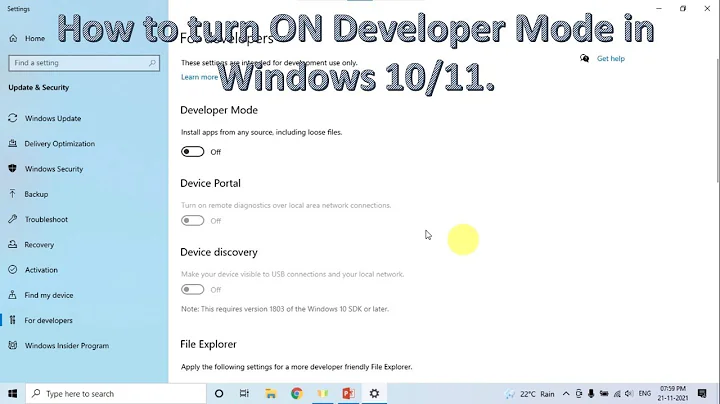Open the volume speaker tray icon

click(x=629, y=394)
